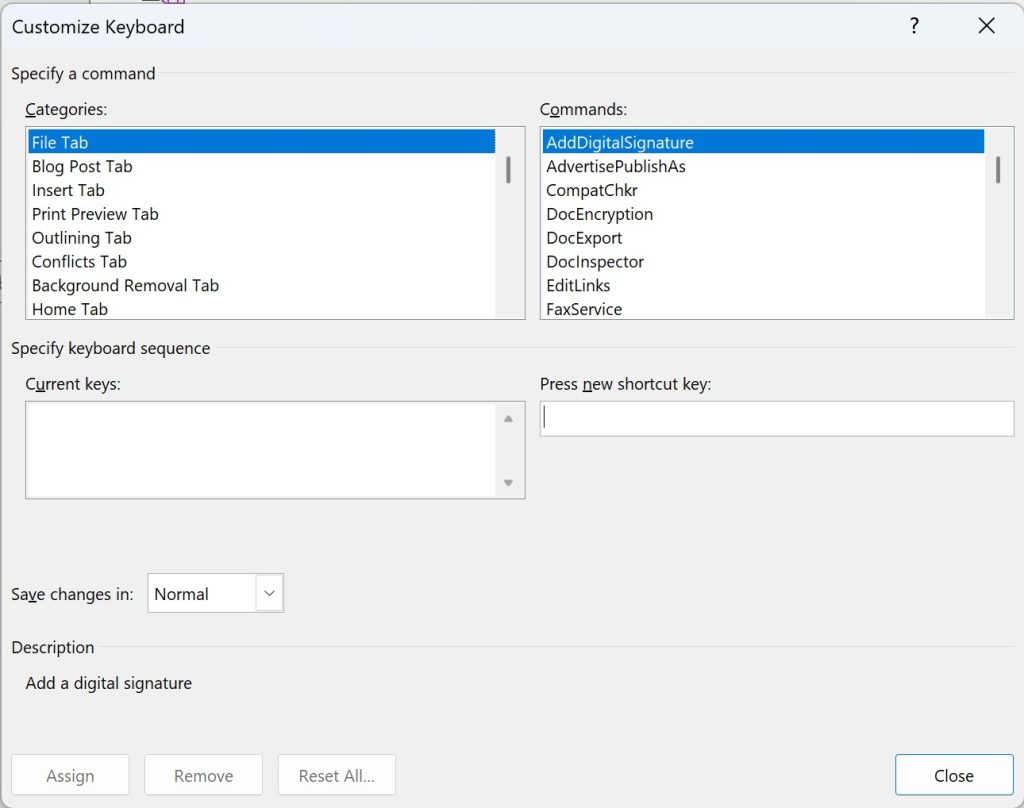The height and width of the screenshot is (808, 1024).
Task: Select Home Tab in Categories list
Action: (70, 309)
